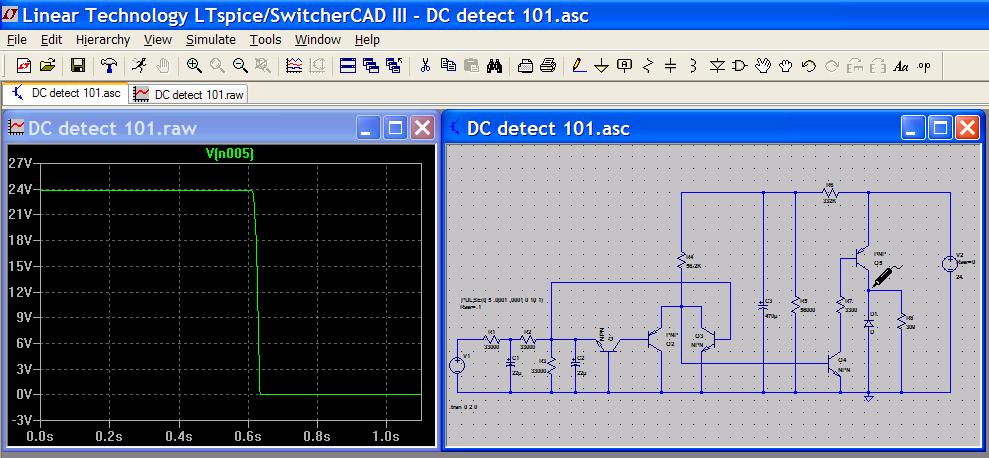Open a file with the folder icon
Viewport: 989px width, 458px height.
pos(48,65)
